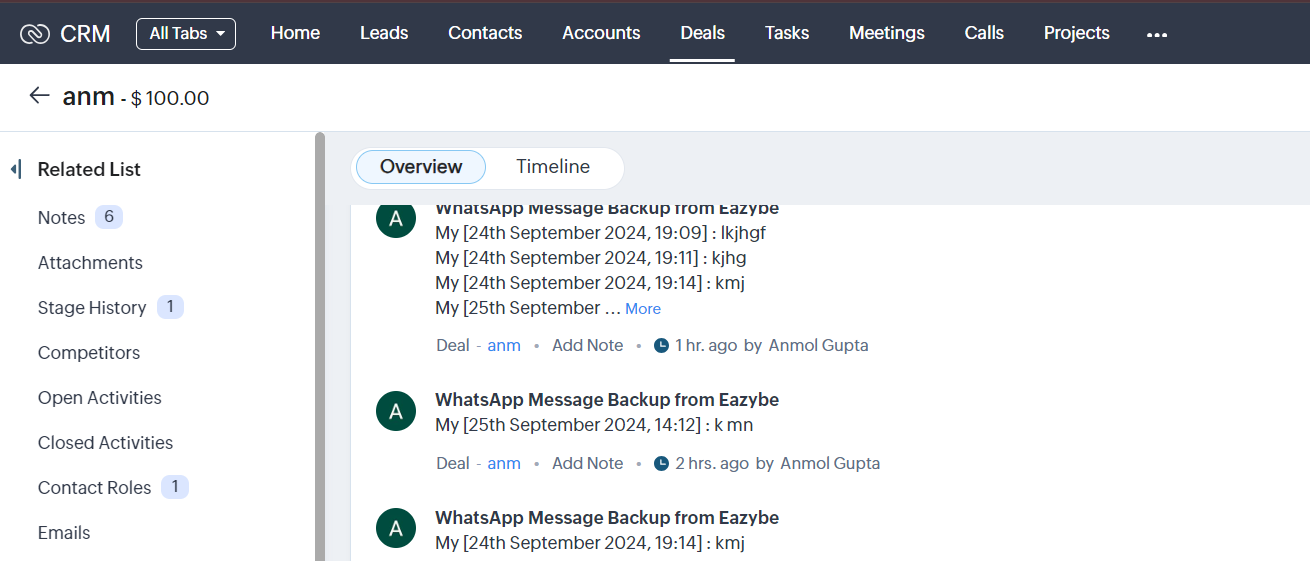Image resolution: width=1310 pixels, height=561 pixels.
Task: Collapse the Related List sidebar icon
Action: 16,169
